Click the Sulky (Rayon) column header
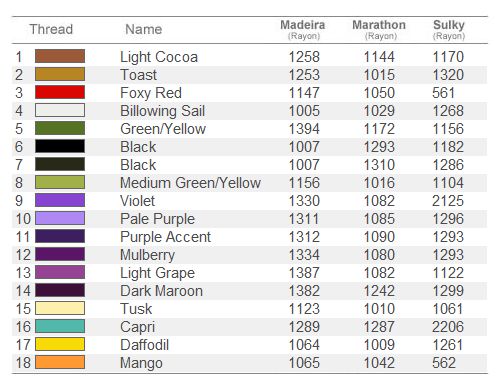500x384 pixels. 449,29
